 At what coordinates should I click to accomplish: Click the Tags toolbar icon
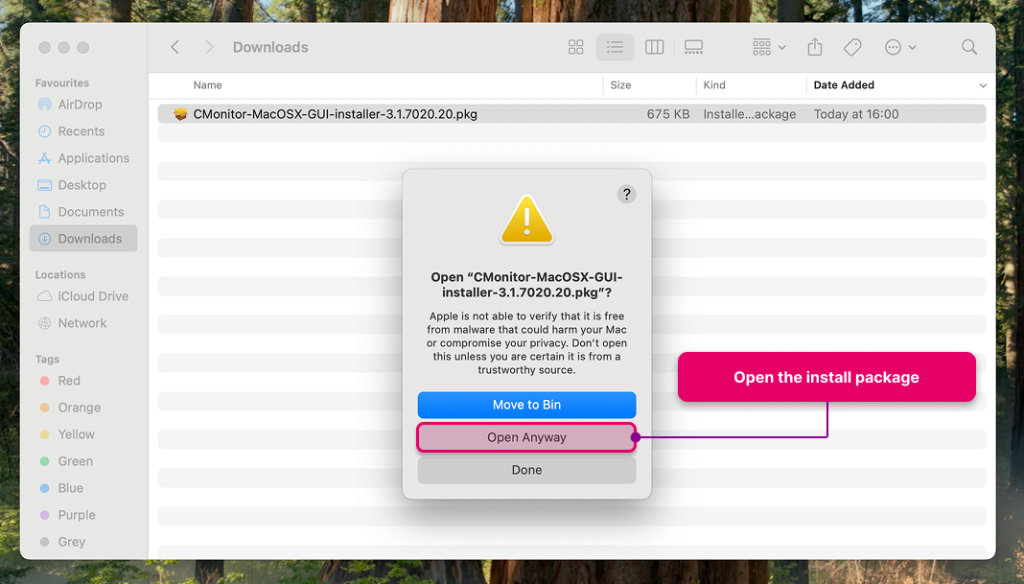(852, 47)
